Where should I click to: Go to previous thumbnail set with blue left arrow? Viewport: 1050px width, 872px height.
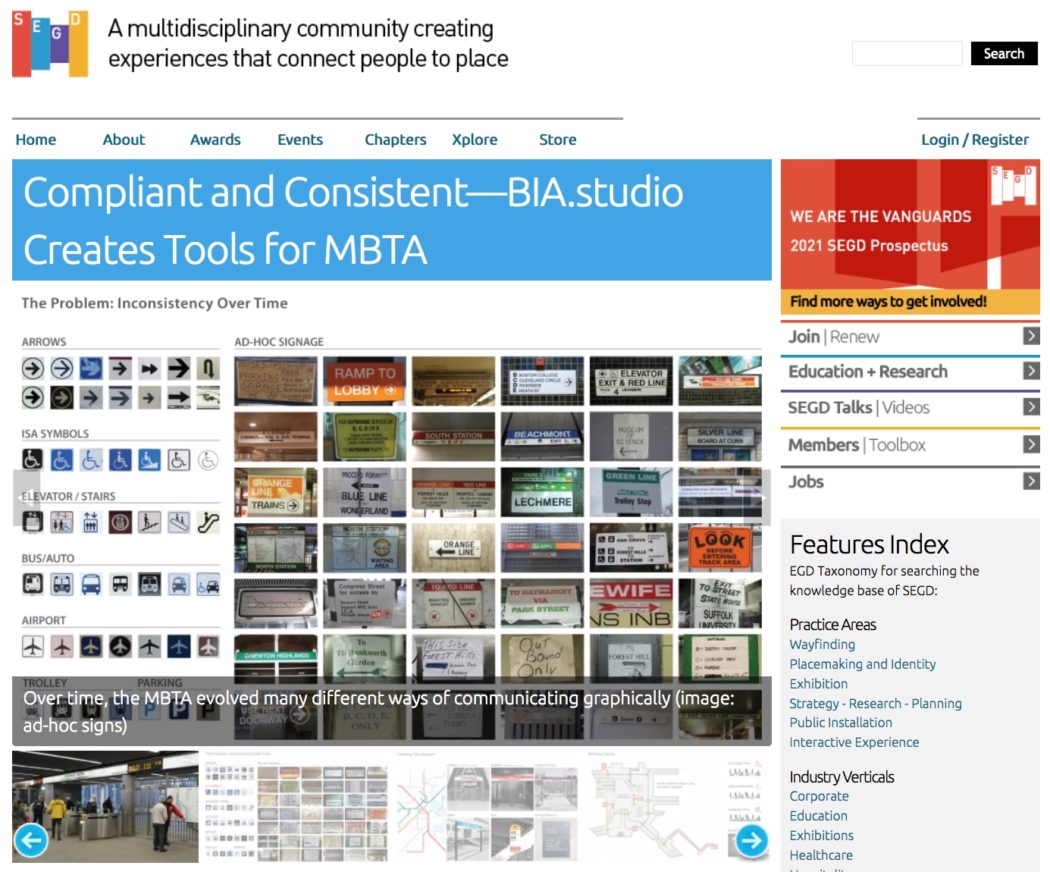(x=31, y=840)
